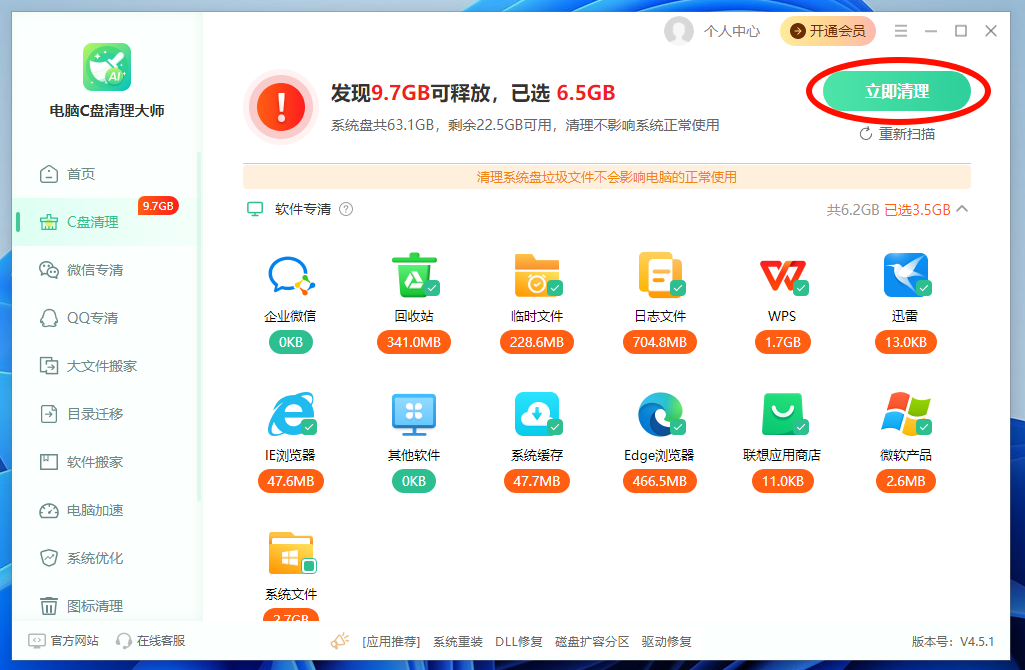Viewport: 1025px width, 670px height.
Task: Open 系统优化 in sidebar
Action: point(105,558)
